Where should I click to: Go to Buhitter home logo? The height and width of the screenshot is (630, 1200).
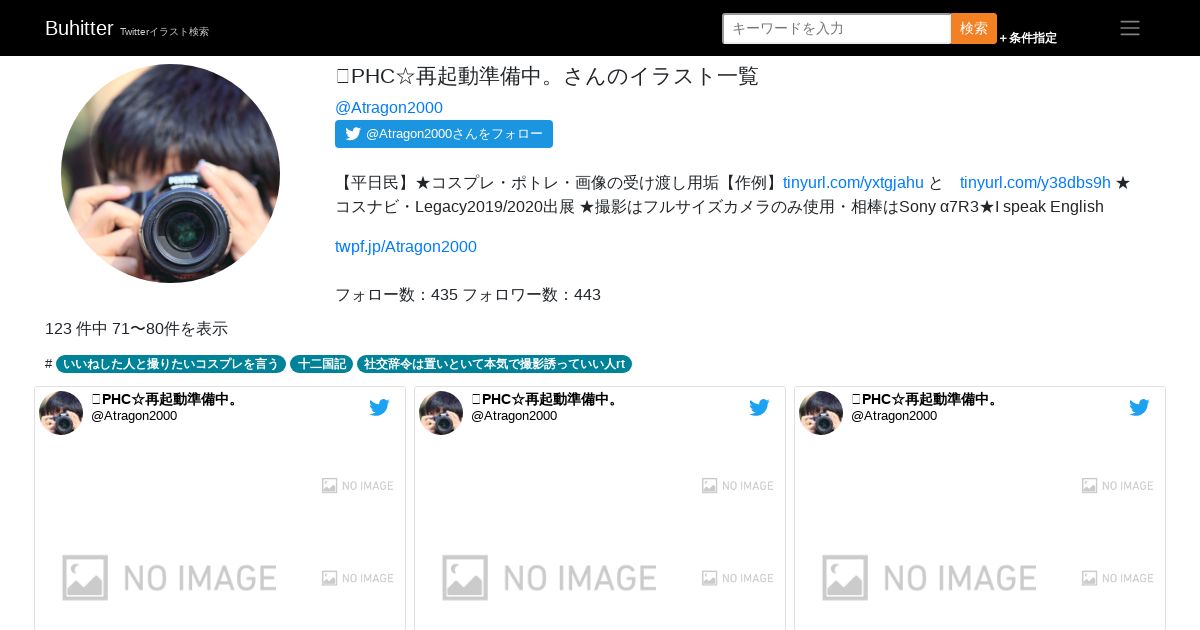pos(79,28)
